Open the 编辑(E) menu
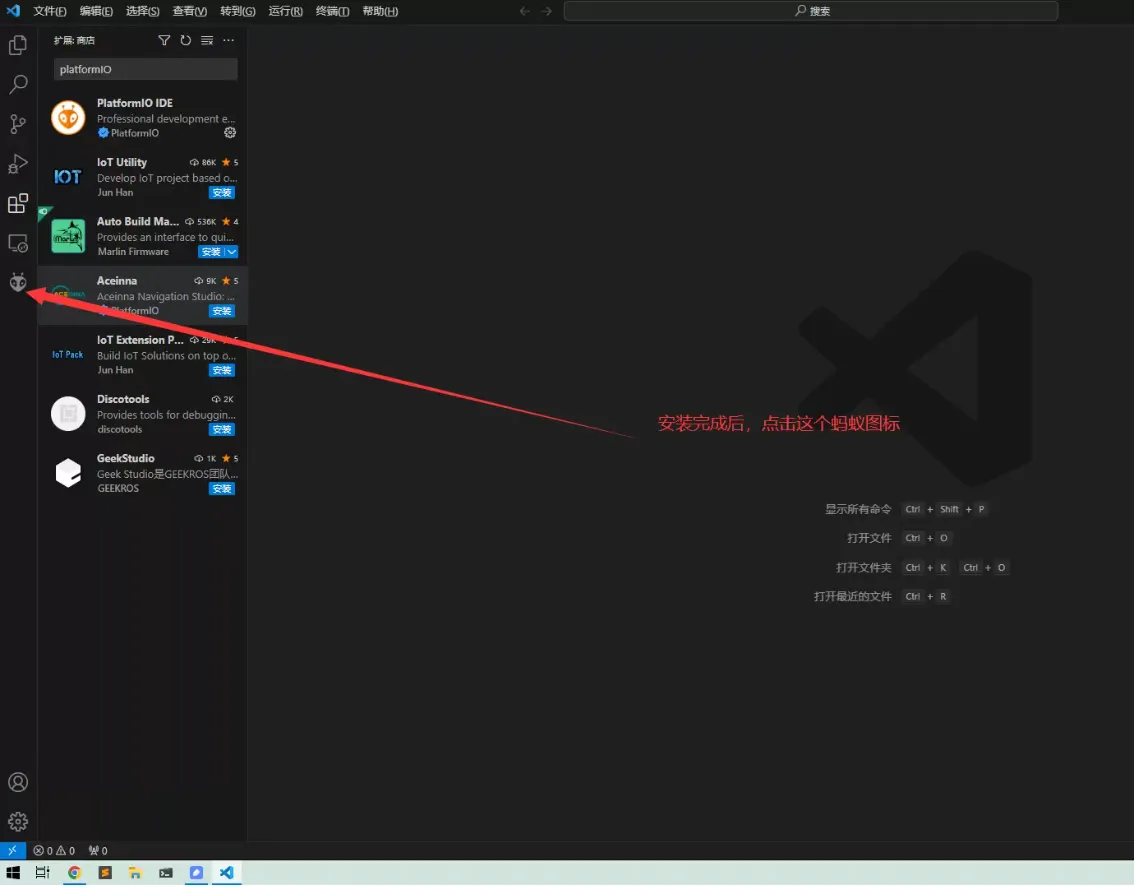 point(96,11)
